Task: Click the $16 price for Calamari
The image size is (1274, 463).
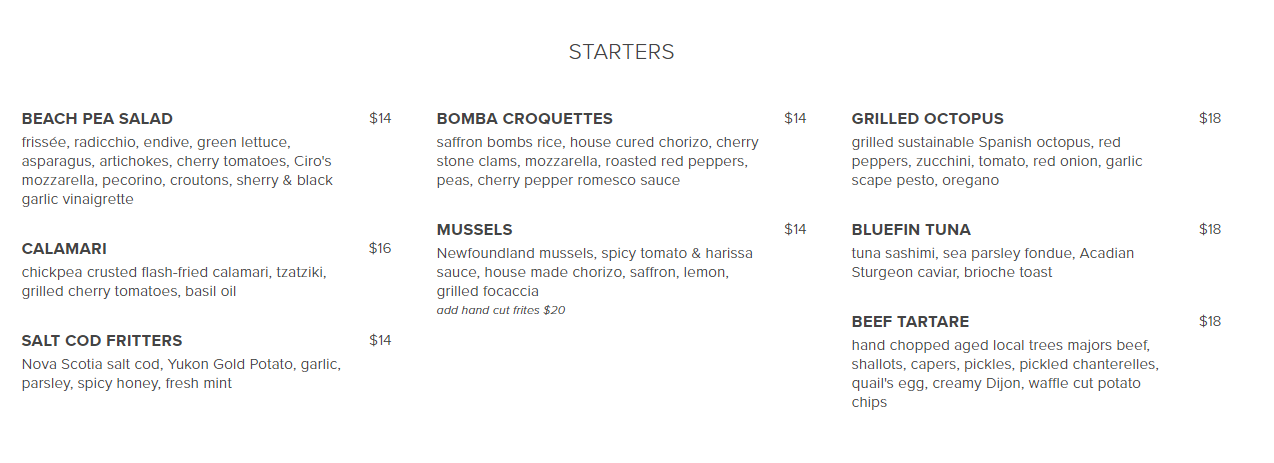Action: pos(380,249)
